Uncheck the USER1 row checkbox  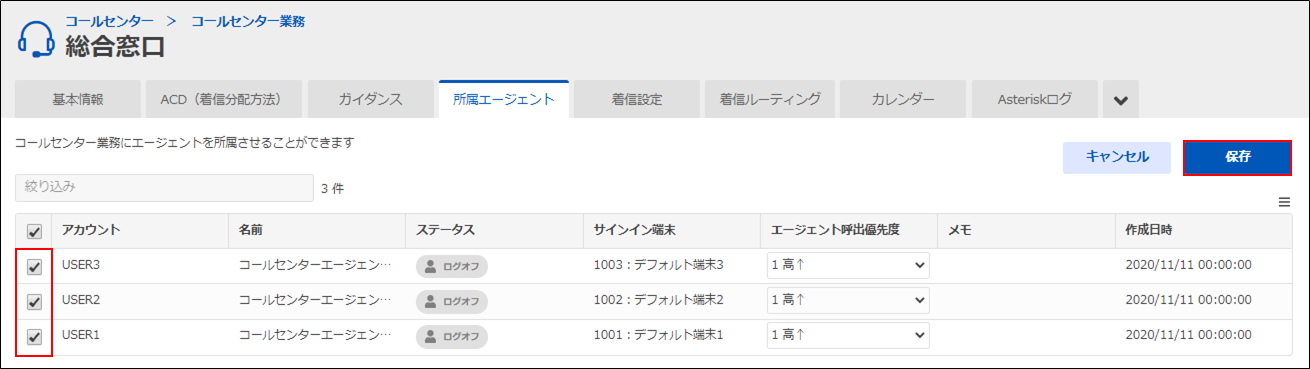[34, 335]
